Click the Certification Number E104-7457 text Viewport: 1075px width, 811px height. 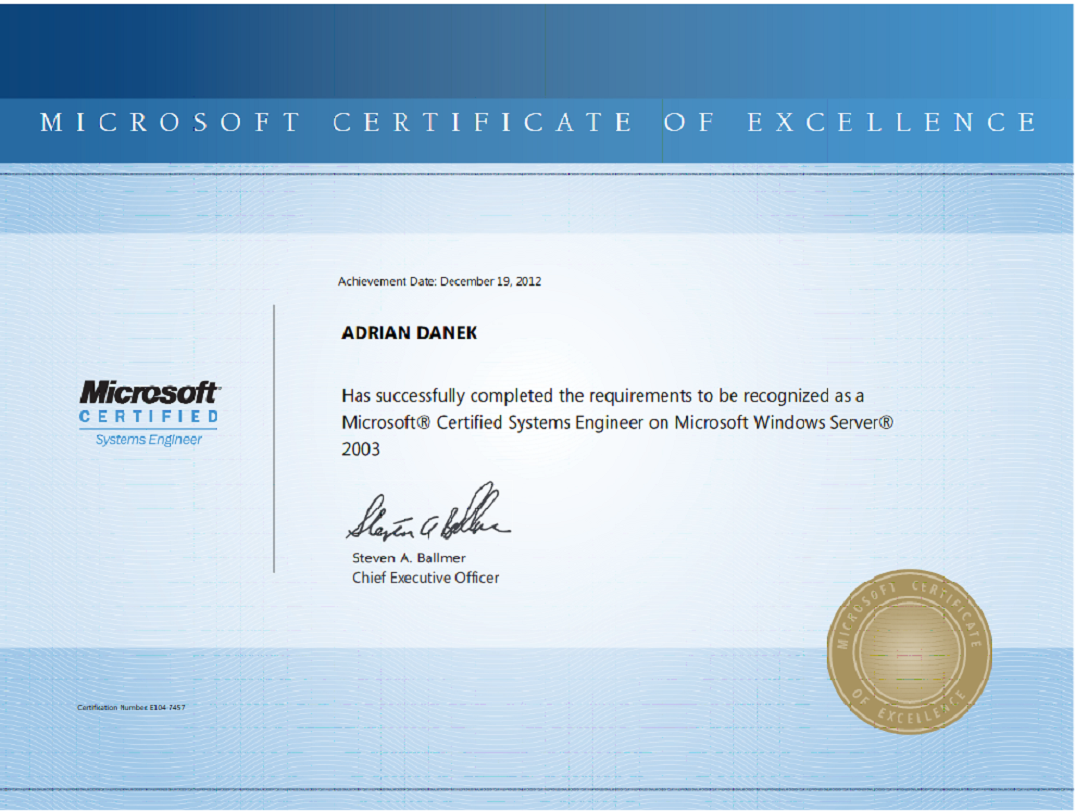[x=131, y=708]
